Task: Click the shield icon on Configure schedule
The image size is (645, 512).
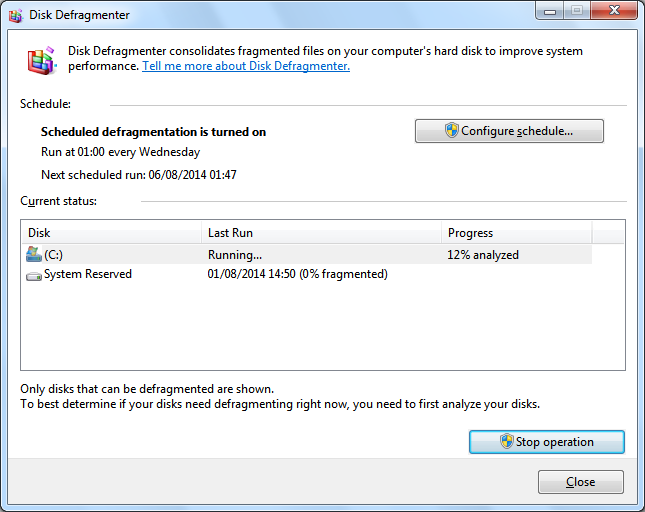Action: coord(451,131)
